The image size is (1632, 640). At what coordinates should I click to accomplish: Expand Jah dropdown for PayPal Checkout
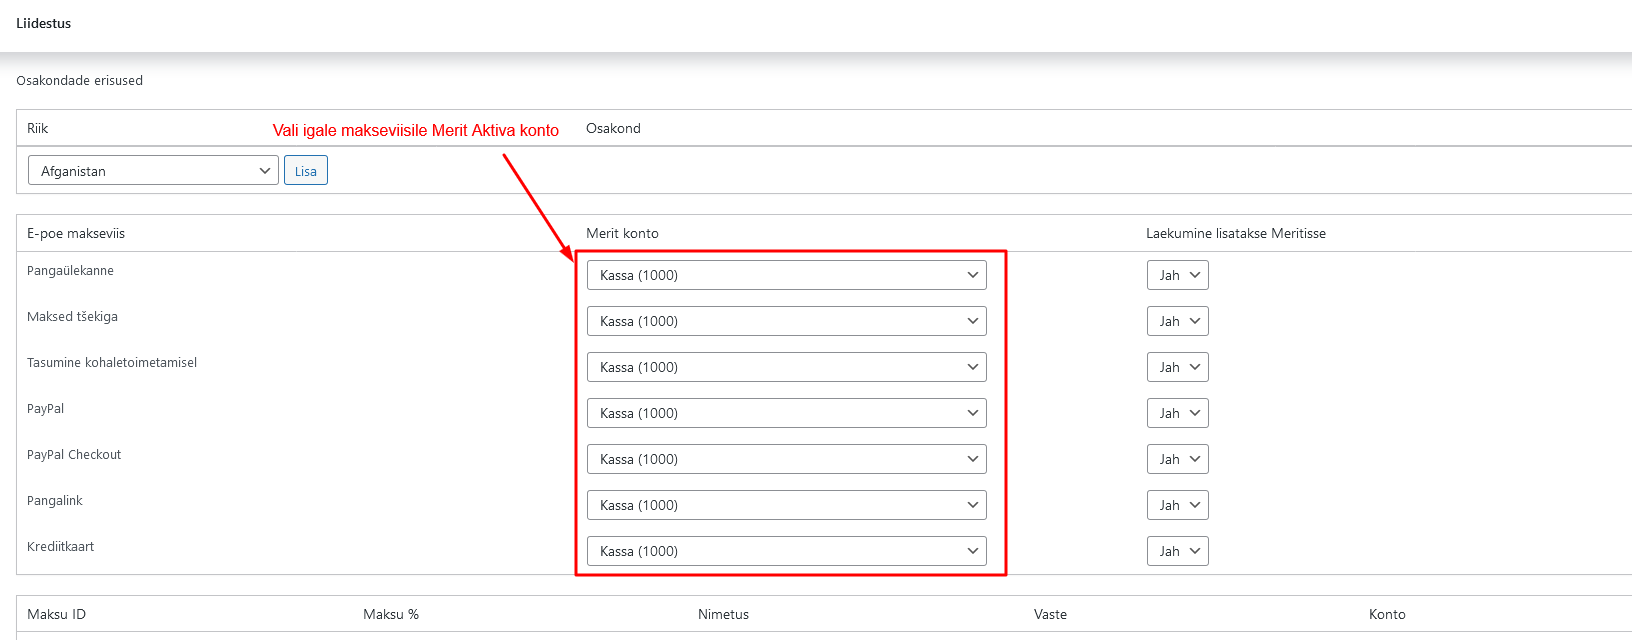pos(1177,459)
